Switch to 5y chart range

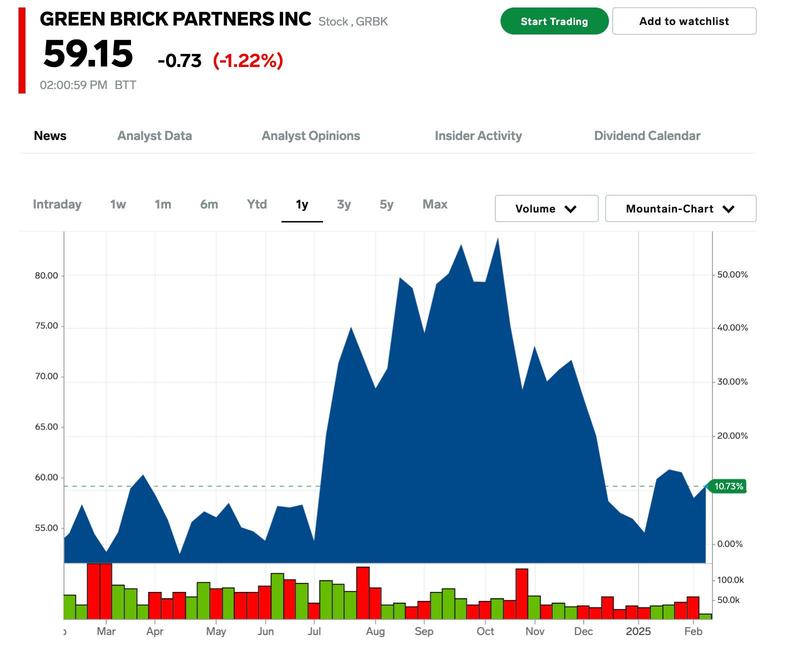click(x=387, y=205)
